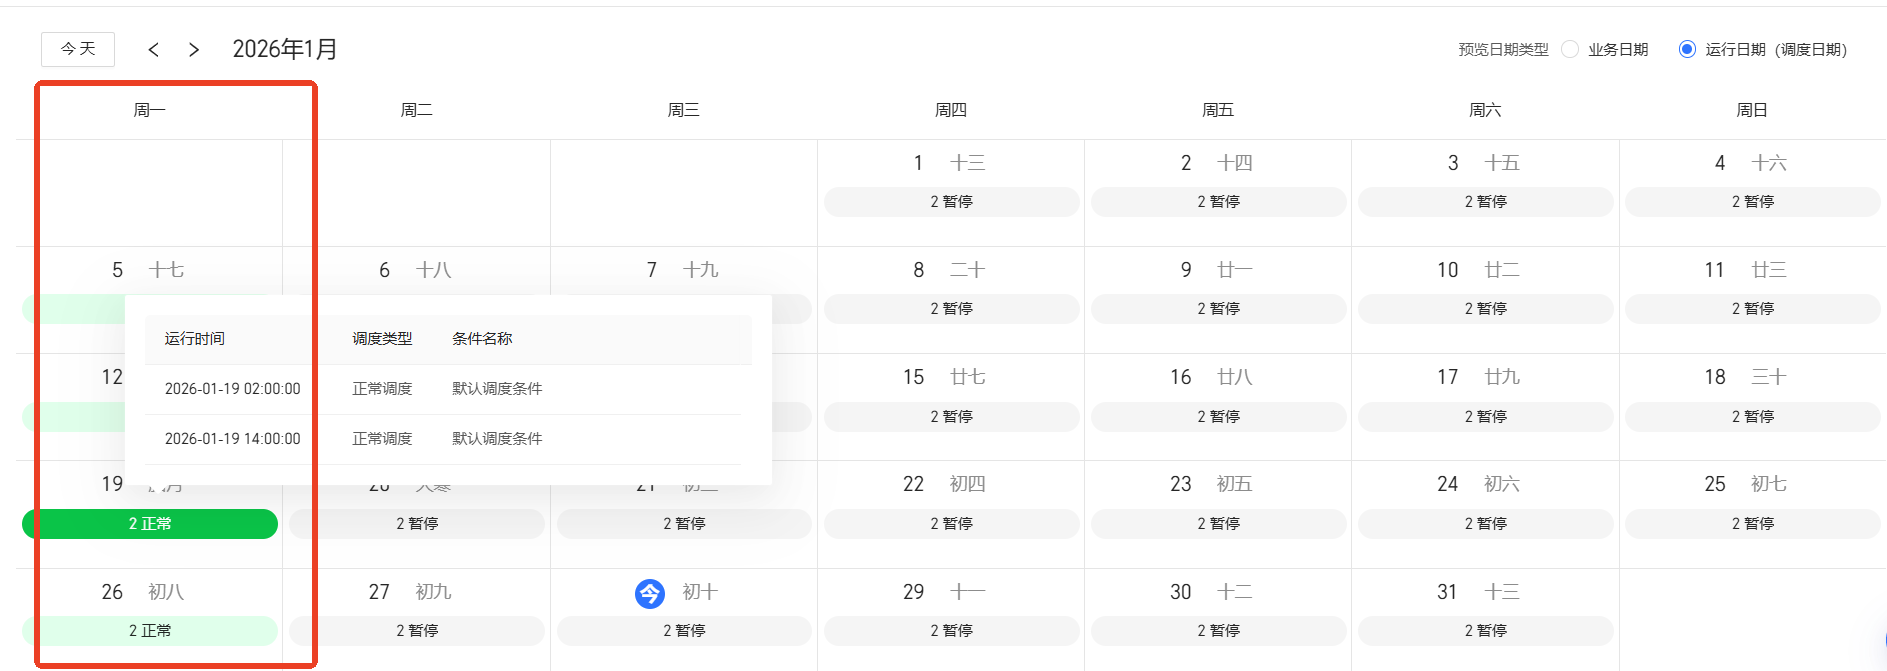Open the green 2 正常 badge on the 19th
This screenshot has width=1887, height=671.
click(x=150, y=524)
